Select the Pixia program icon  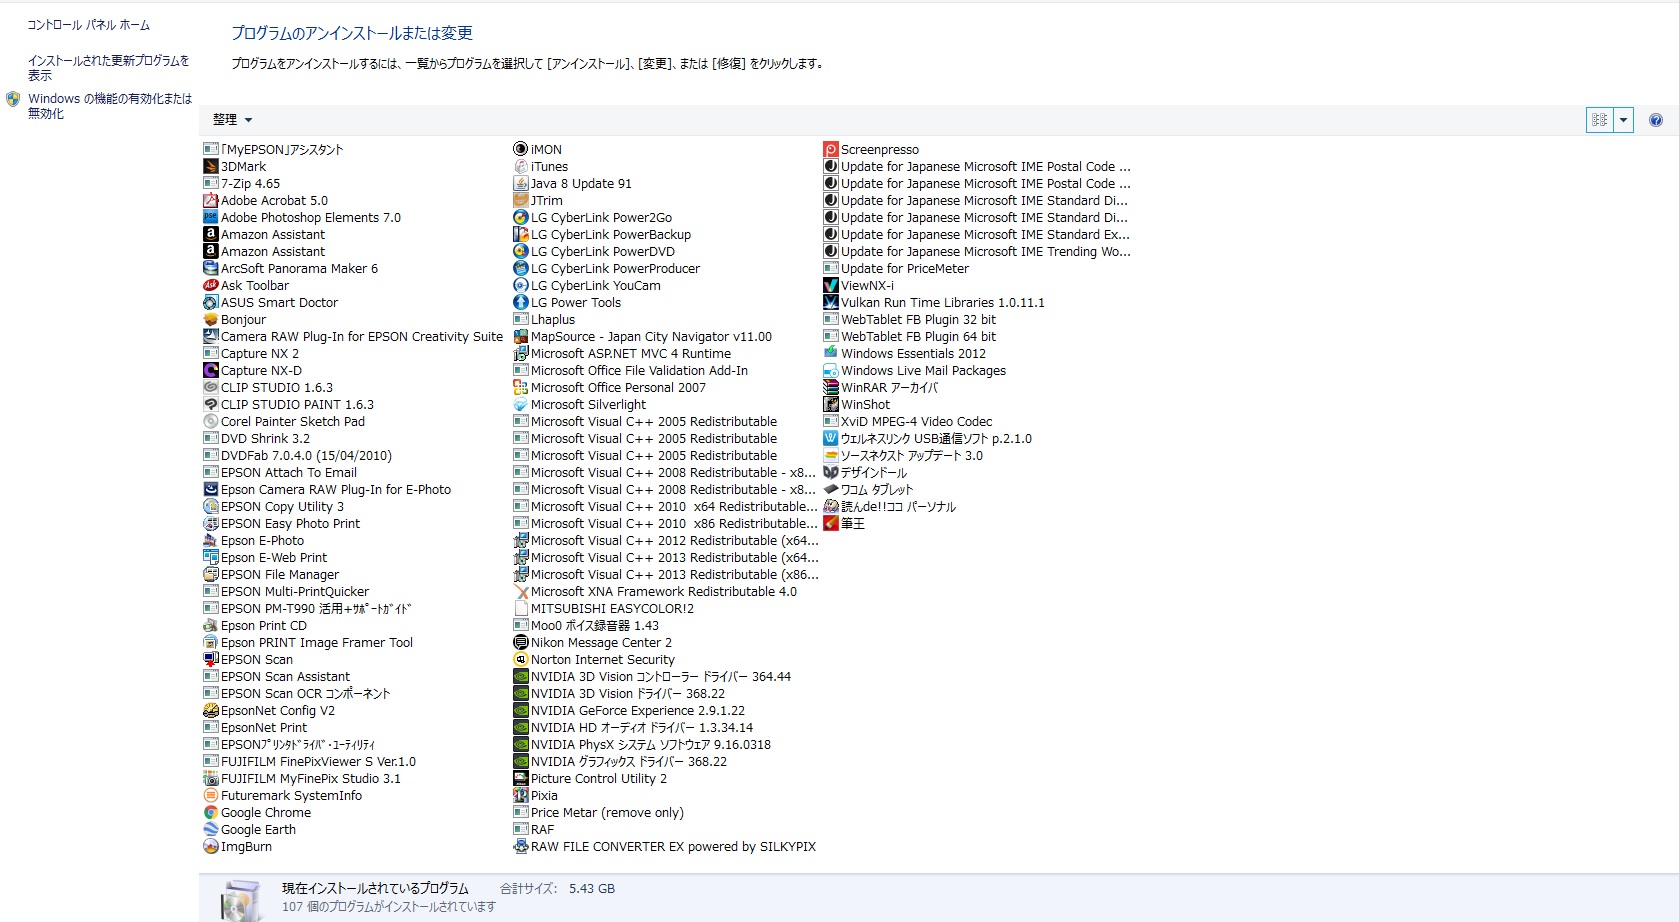tap(521, 796)
